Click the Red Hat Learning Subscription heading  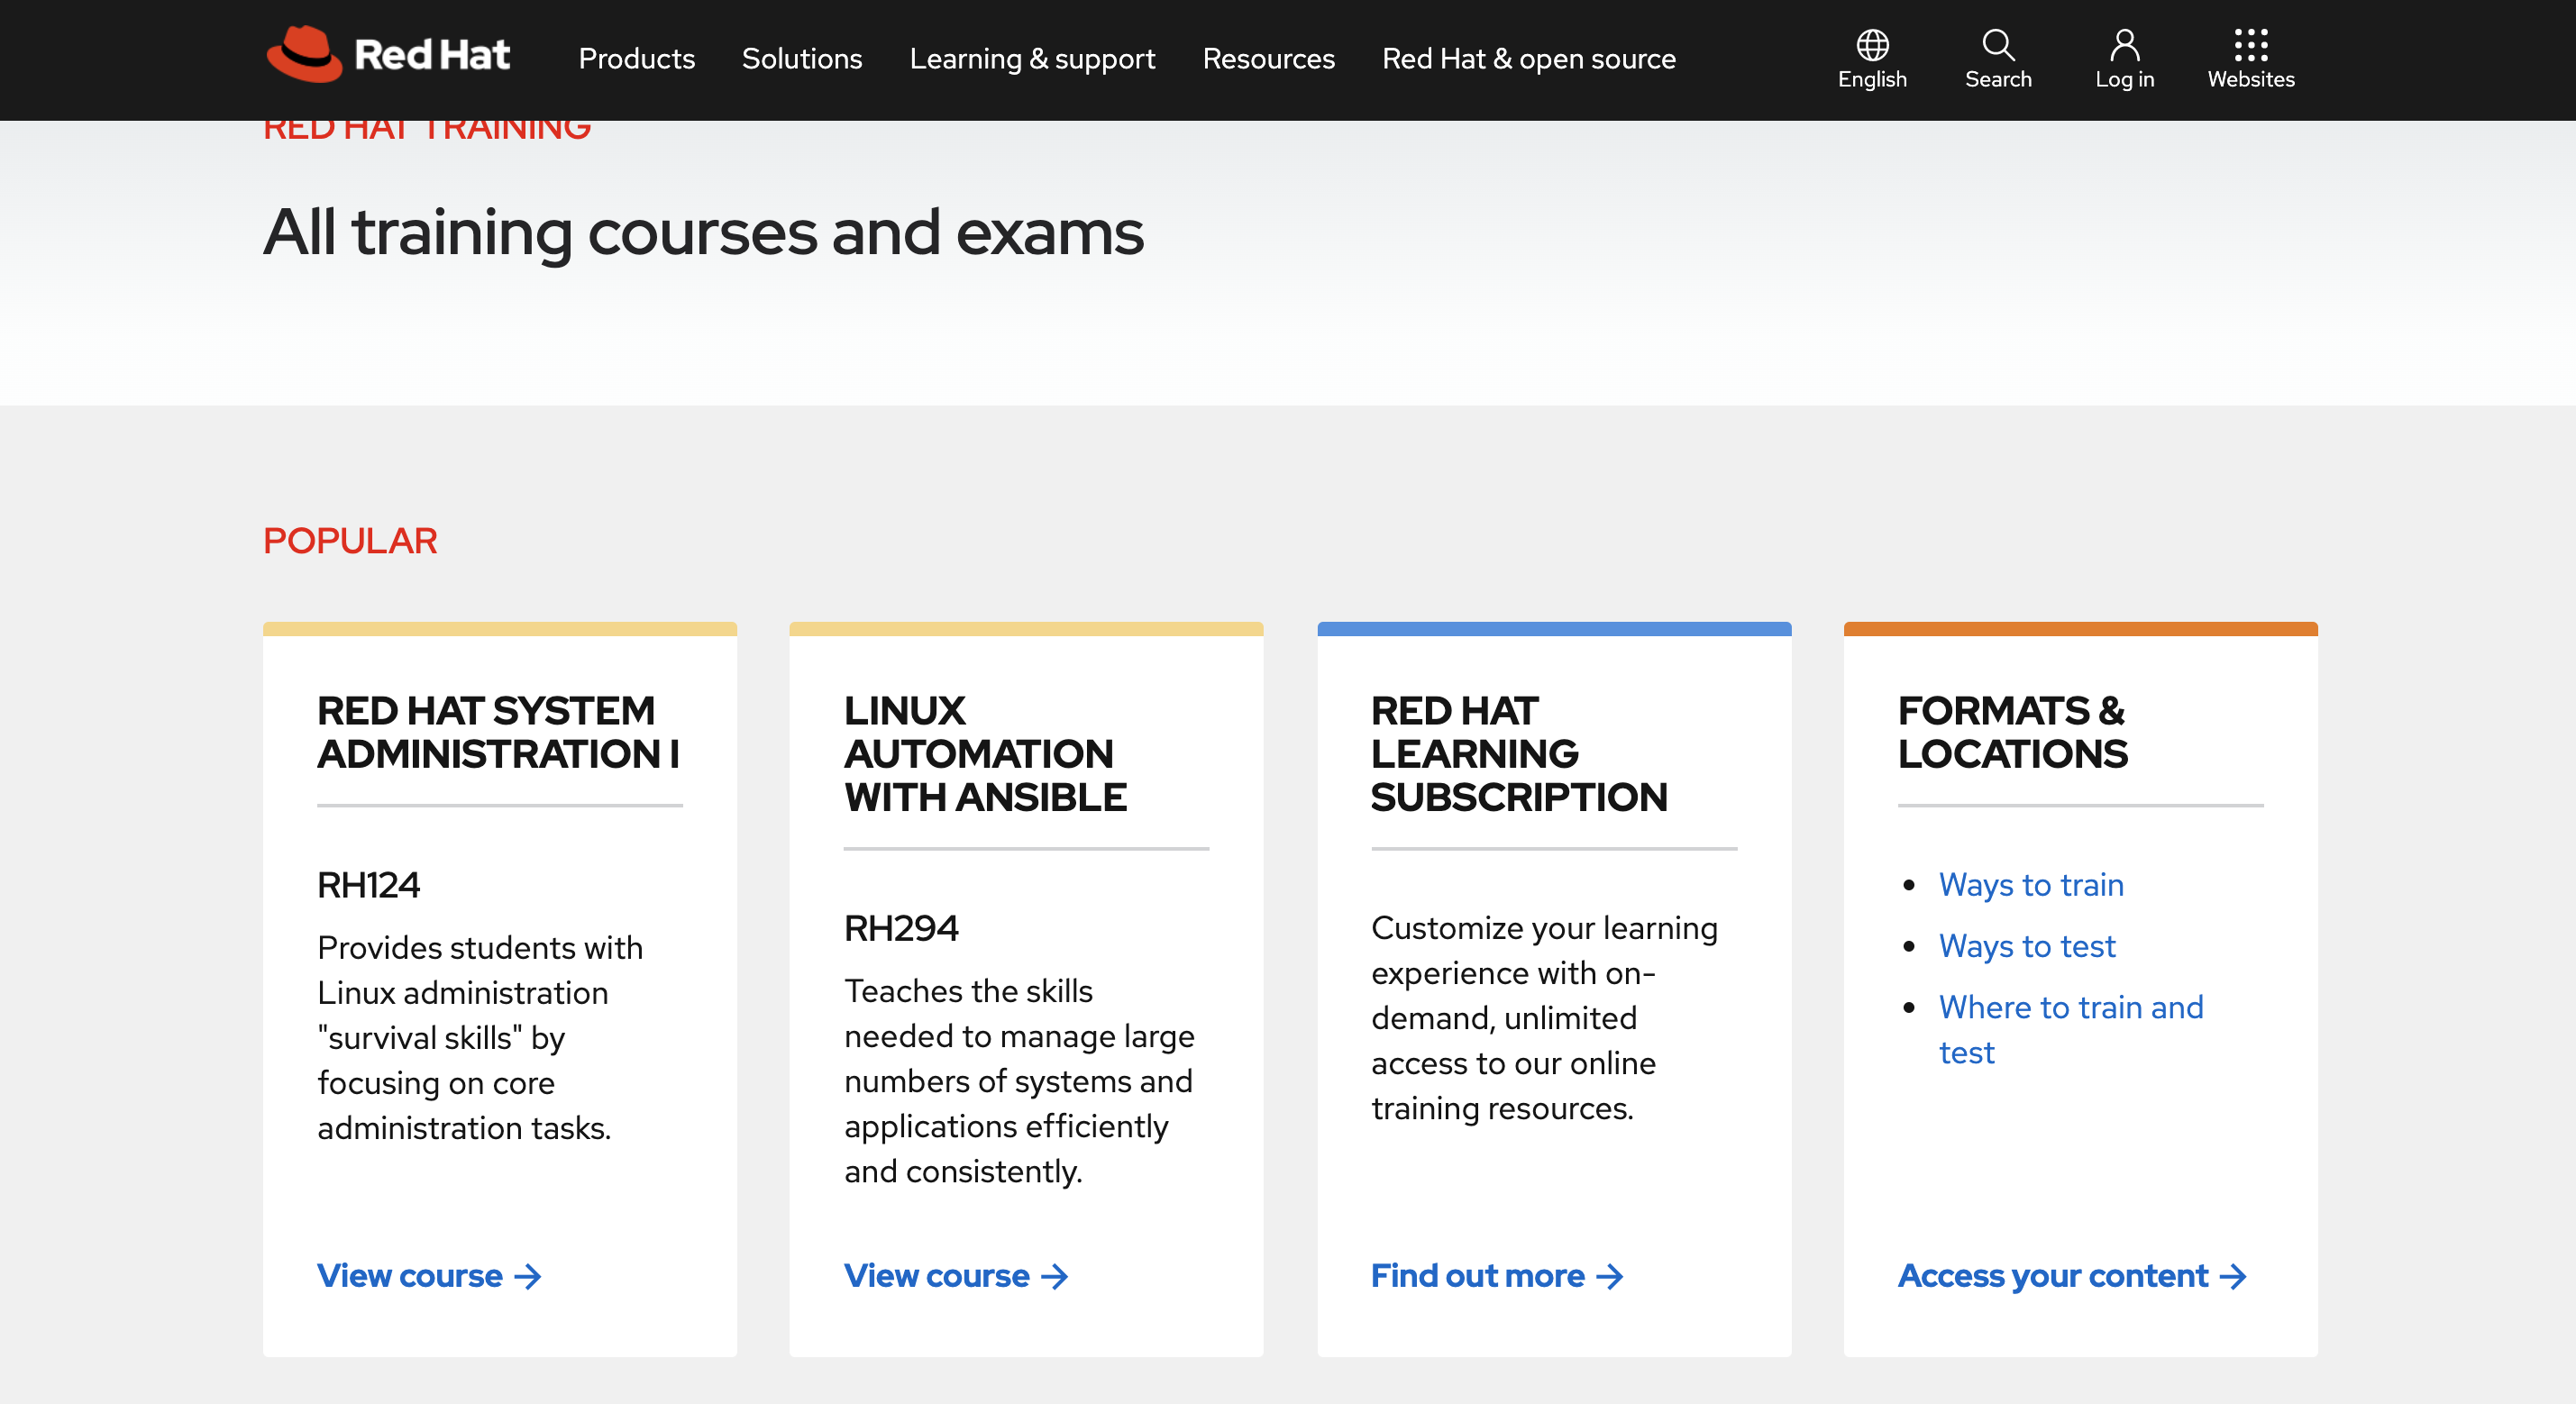1519,754
